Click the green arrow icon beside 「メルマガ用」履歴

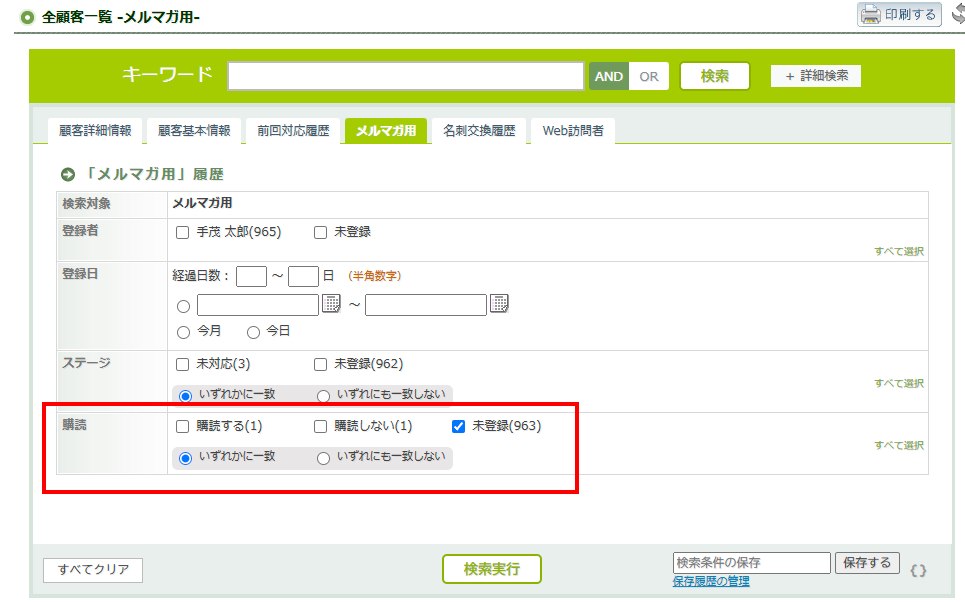click(68, 175)
